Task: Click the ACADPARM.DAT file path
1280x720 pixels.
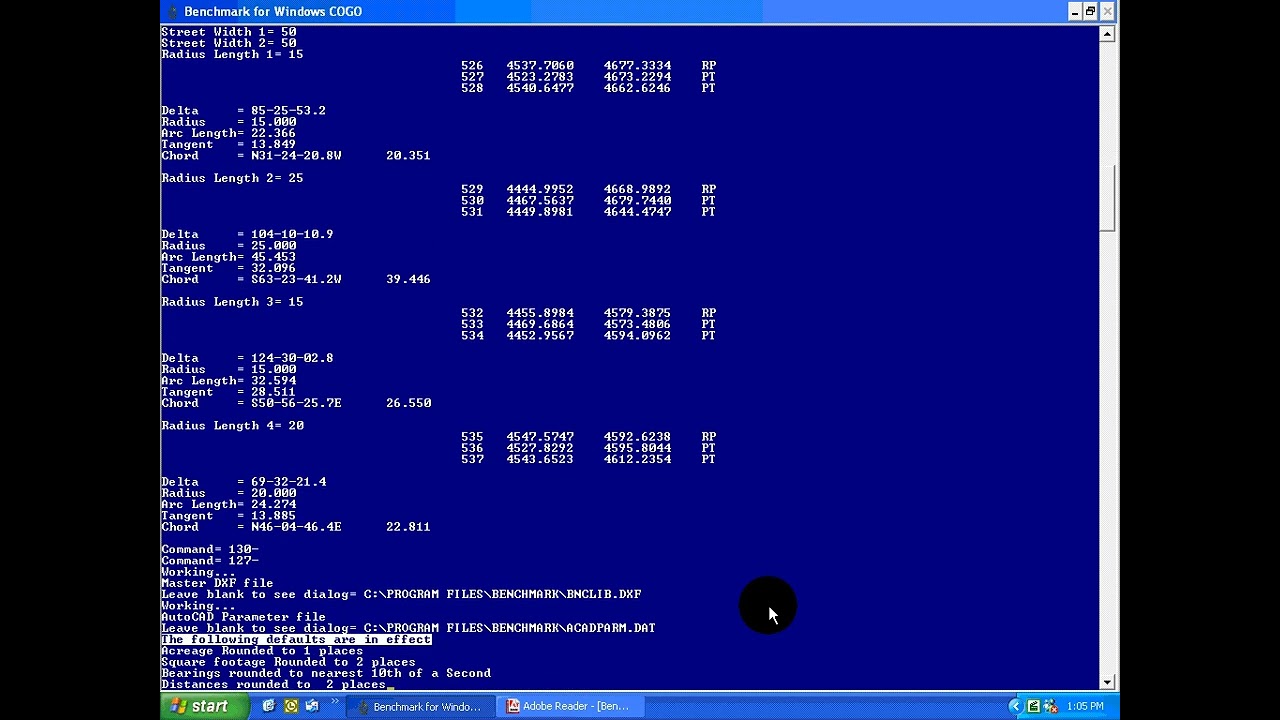Action: [509, 628]
